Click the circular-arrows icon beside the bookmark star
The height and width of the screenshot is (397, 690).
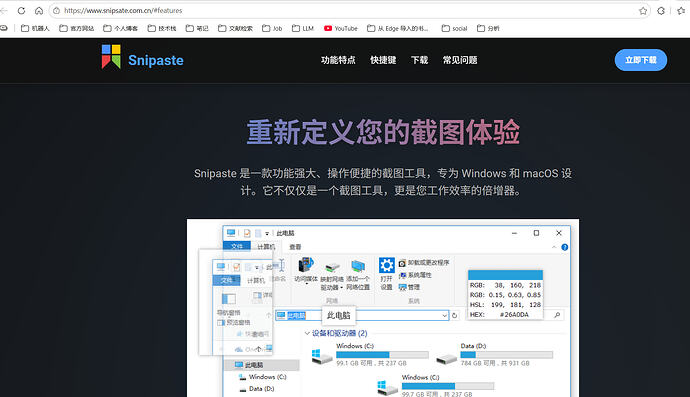click(x=661, y=11)
